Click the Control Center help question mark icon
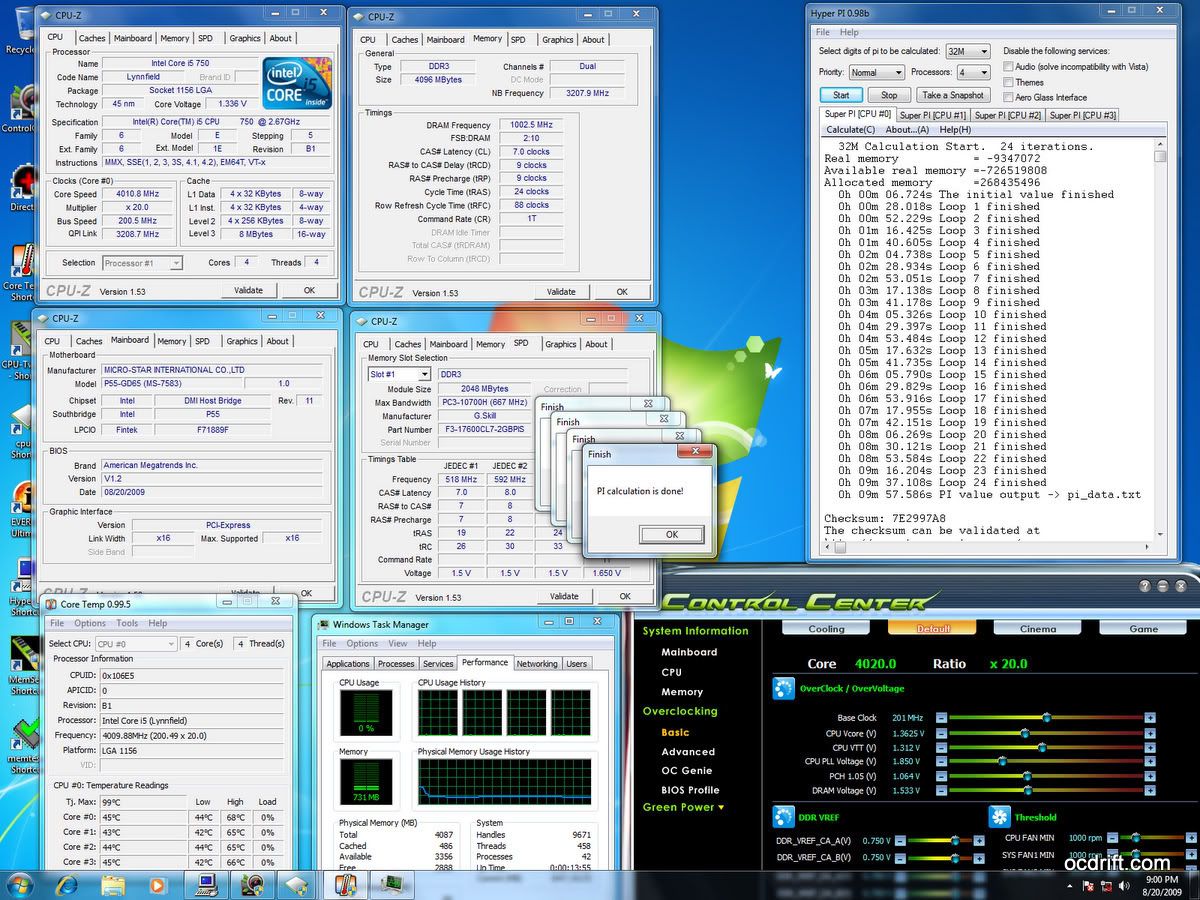This screenshot has width=1200, height=900. pyautogui.click(x=1144, y=586)
